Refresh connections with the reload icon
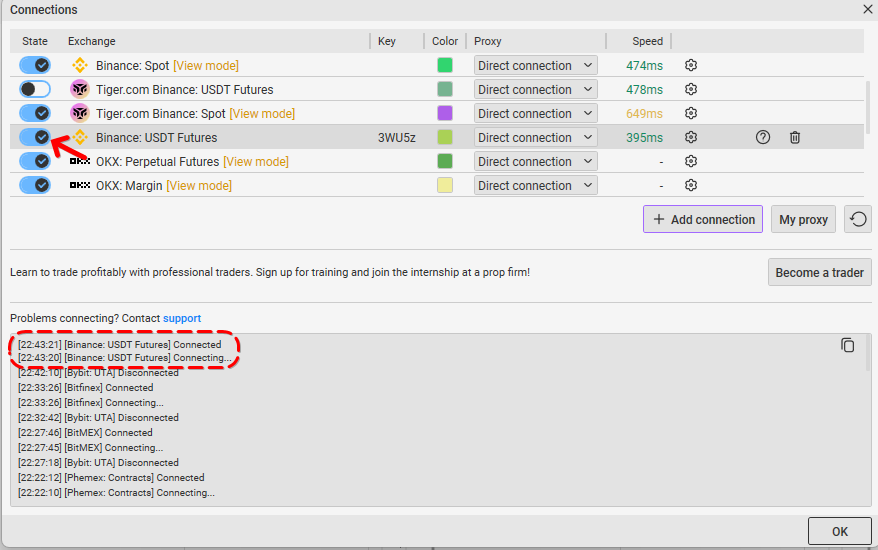The width and height of the screenshot is (878, 550). (x=858, y=219)
